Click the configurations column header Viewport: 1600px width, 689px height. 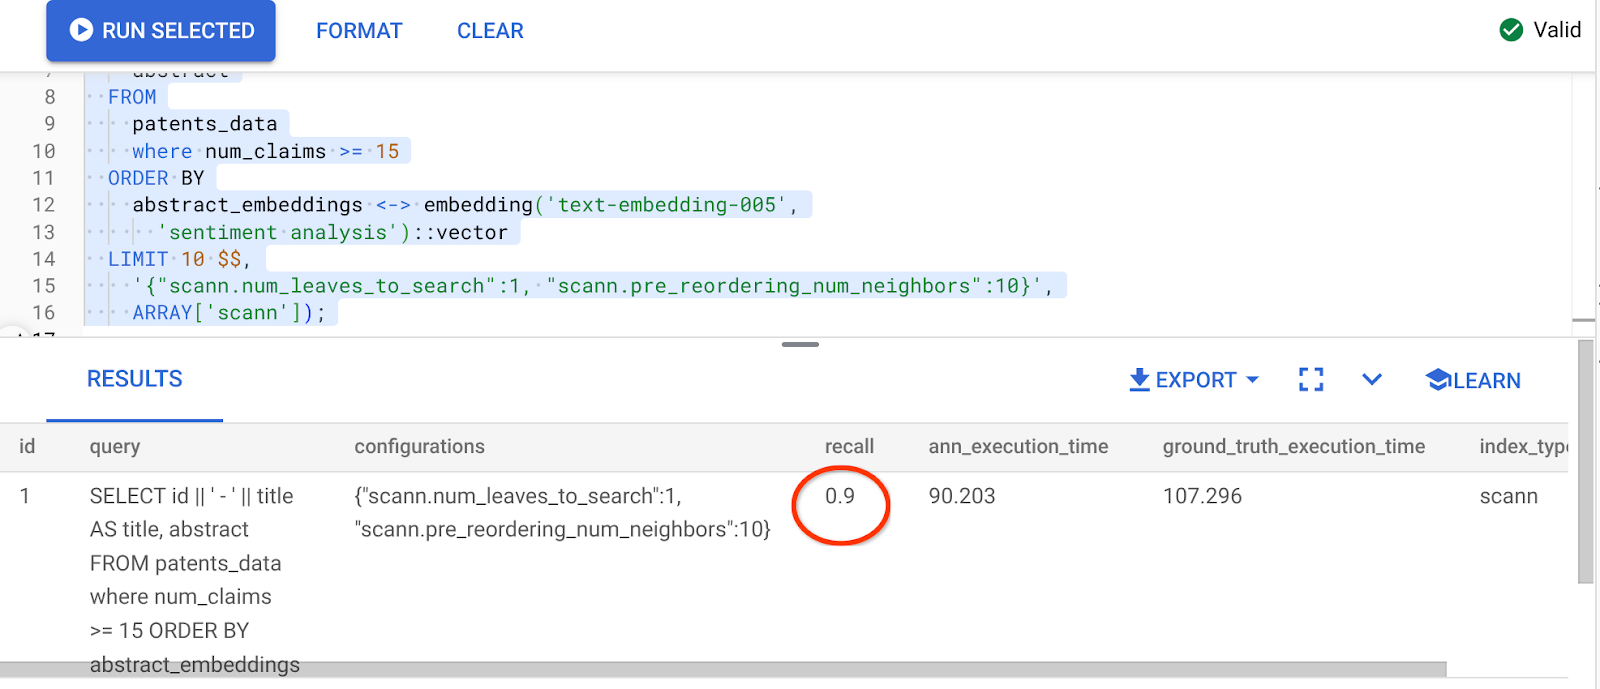coord(419,447)
